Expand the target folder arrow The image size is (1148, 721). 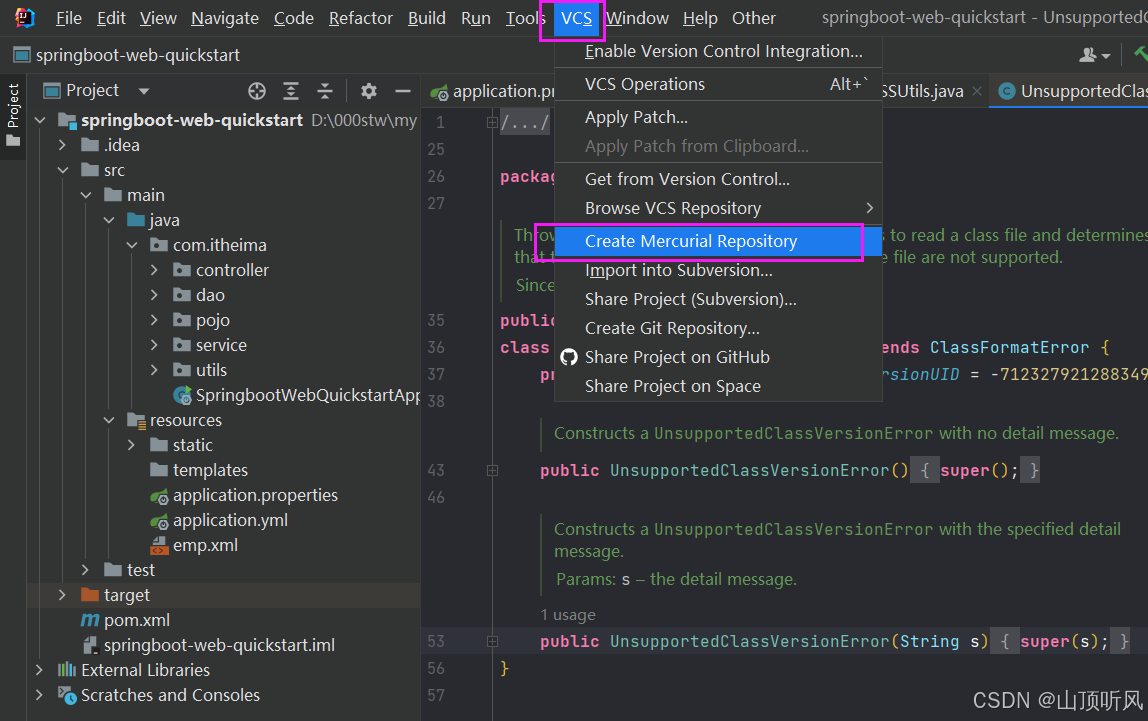click(63, 595)
